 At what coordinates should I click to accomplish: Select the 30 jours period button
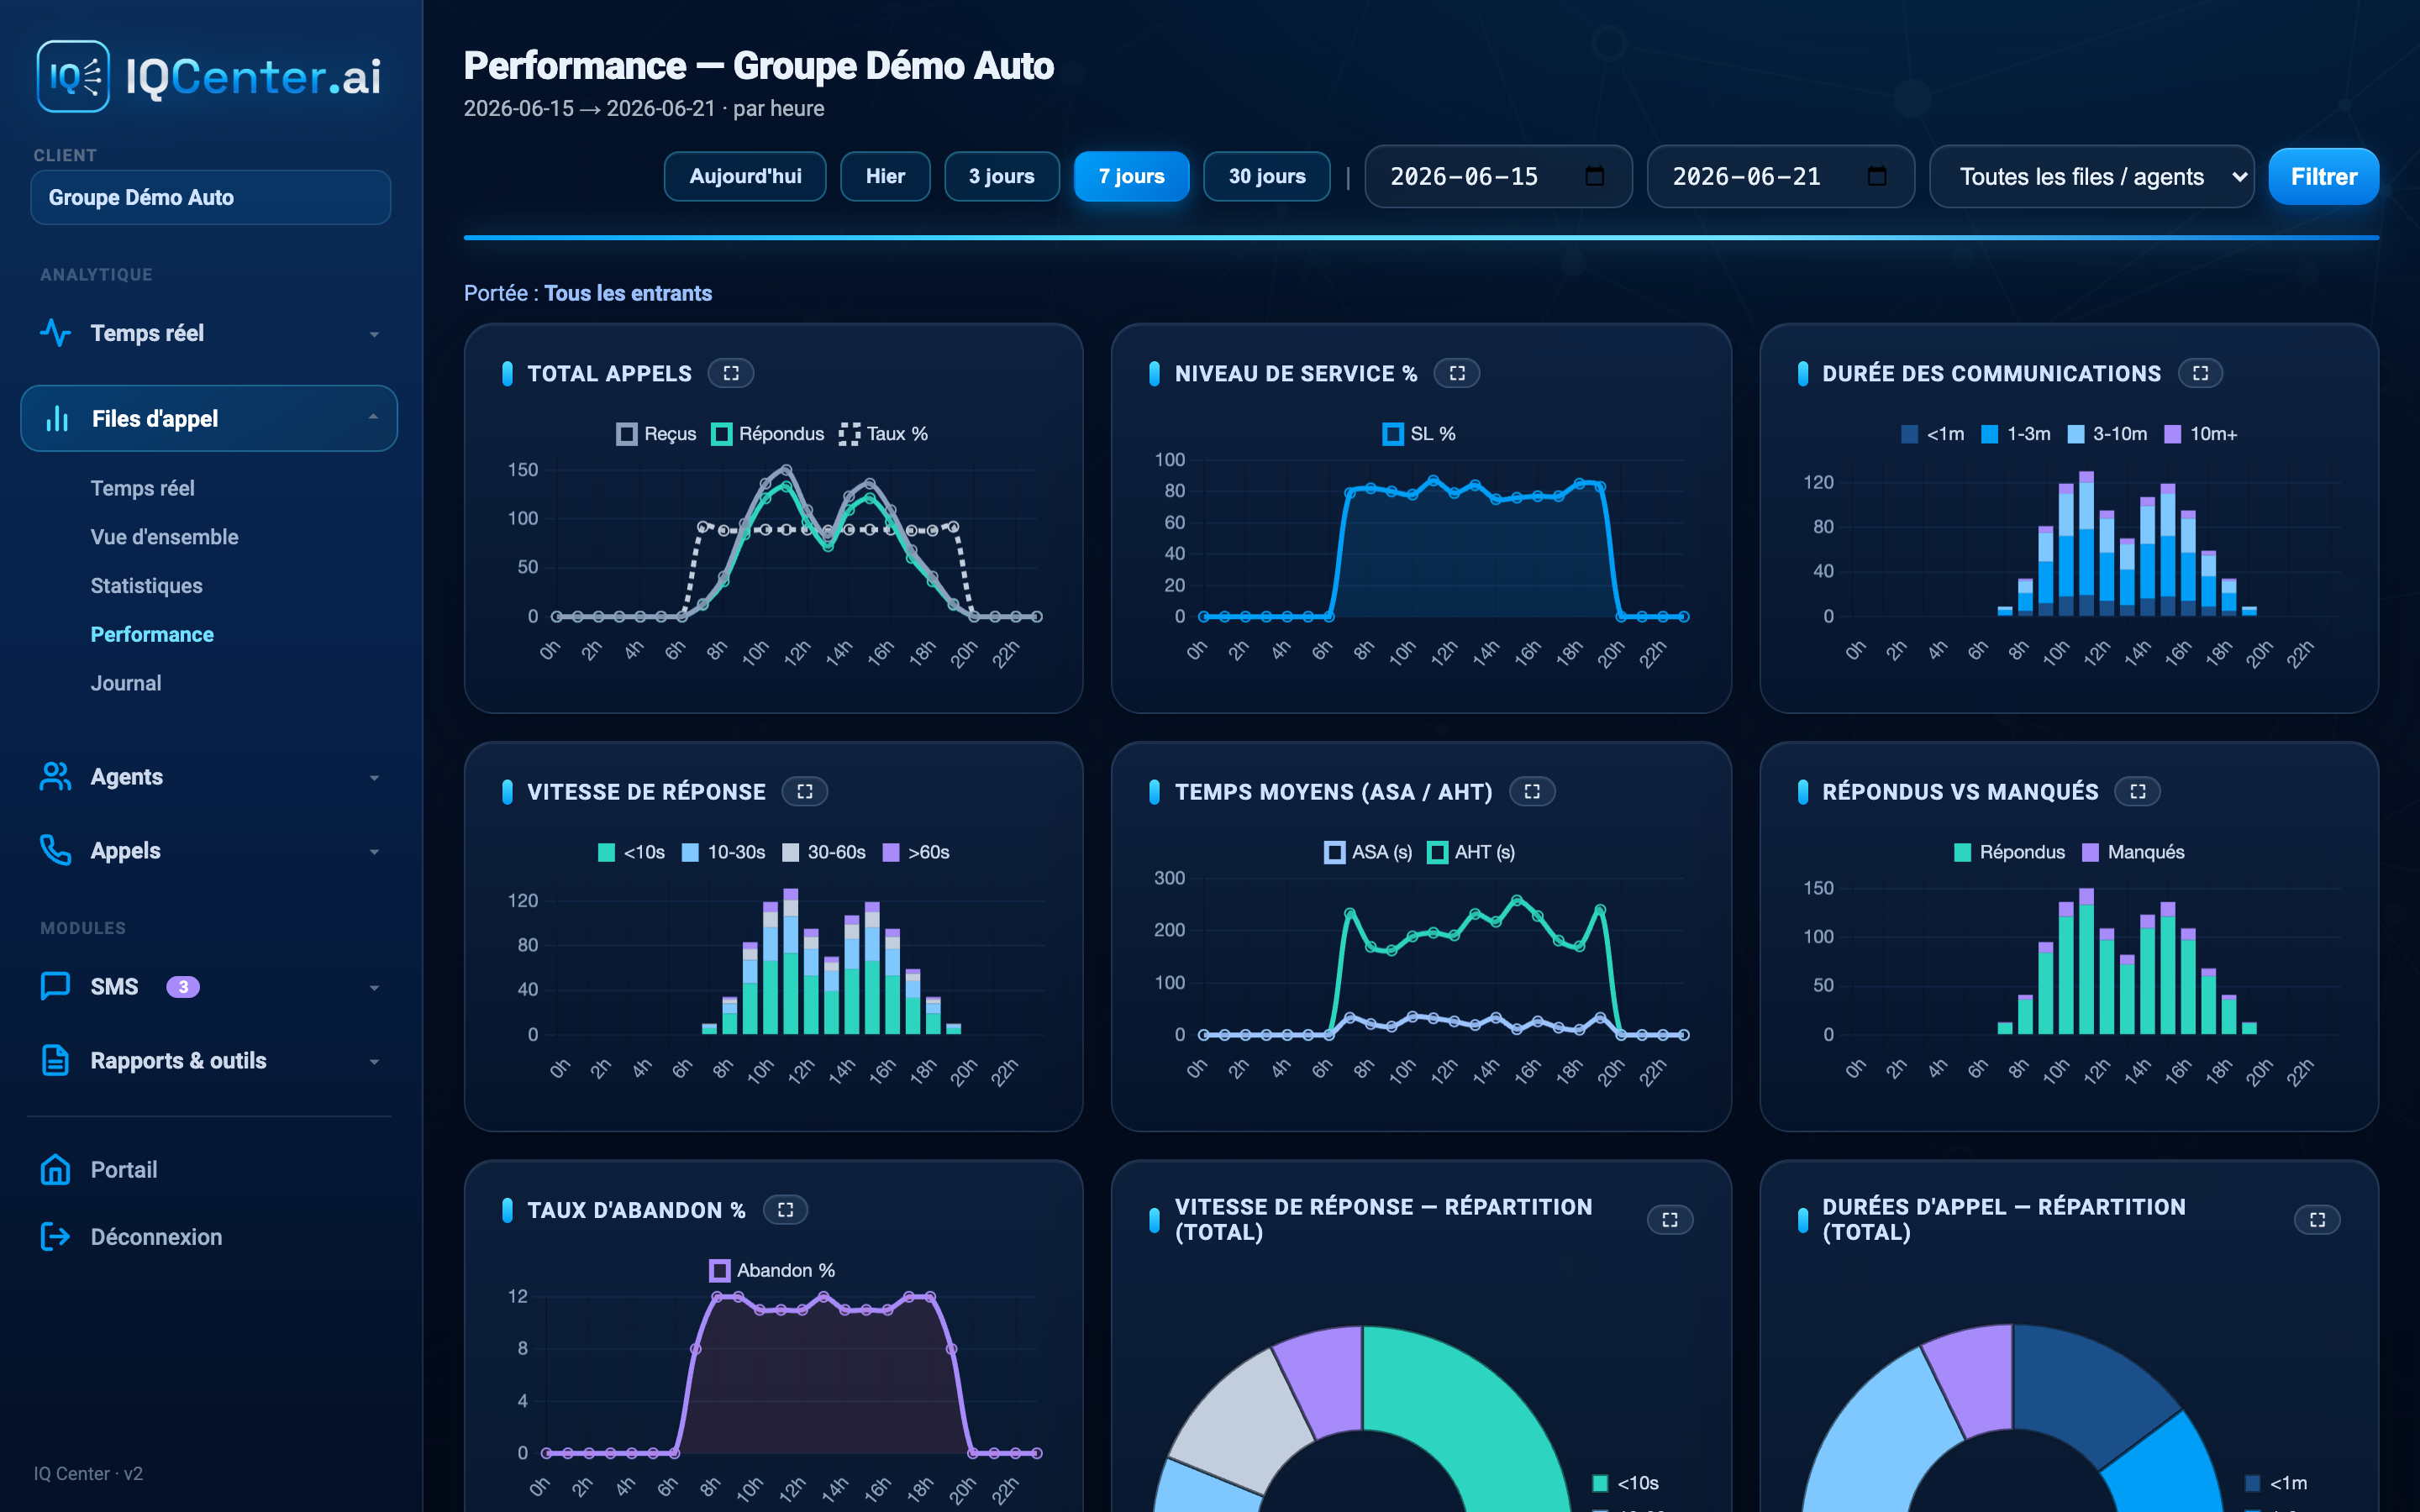coord(1267,176)
